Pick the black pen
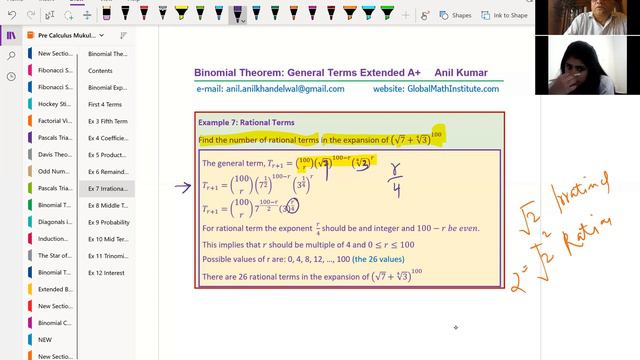This screenshot has width=640, height=360. click(125, 14)
